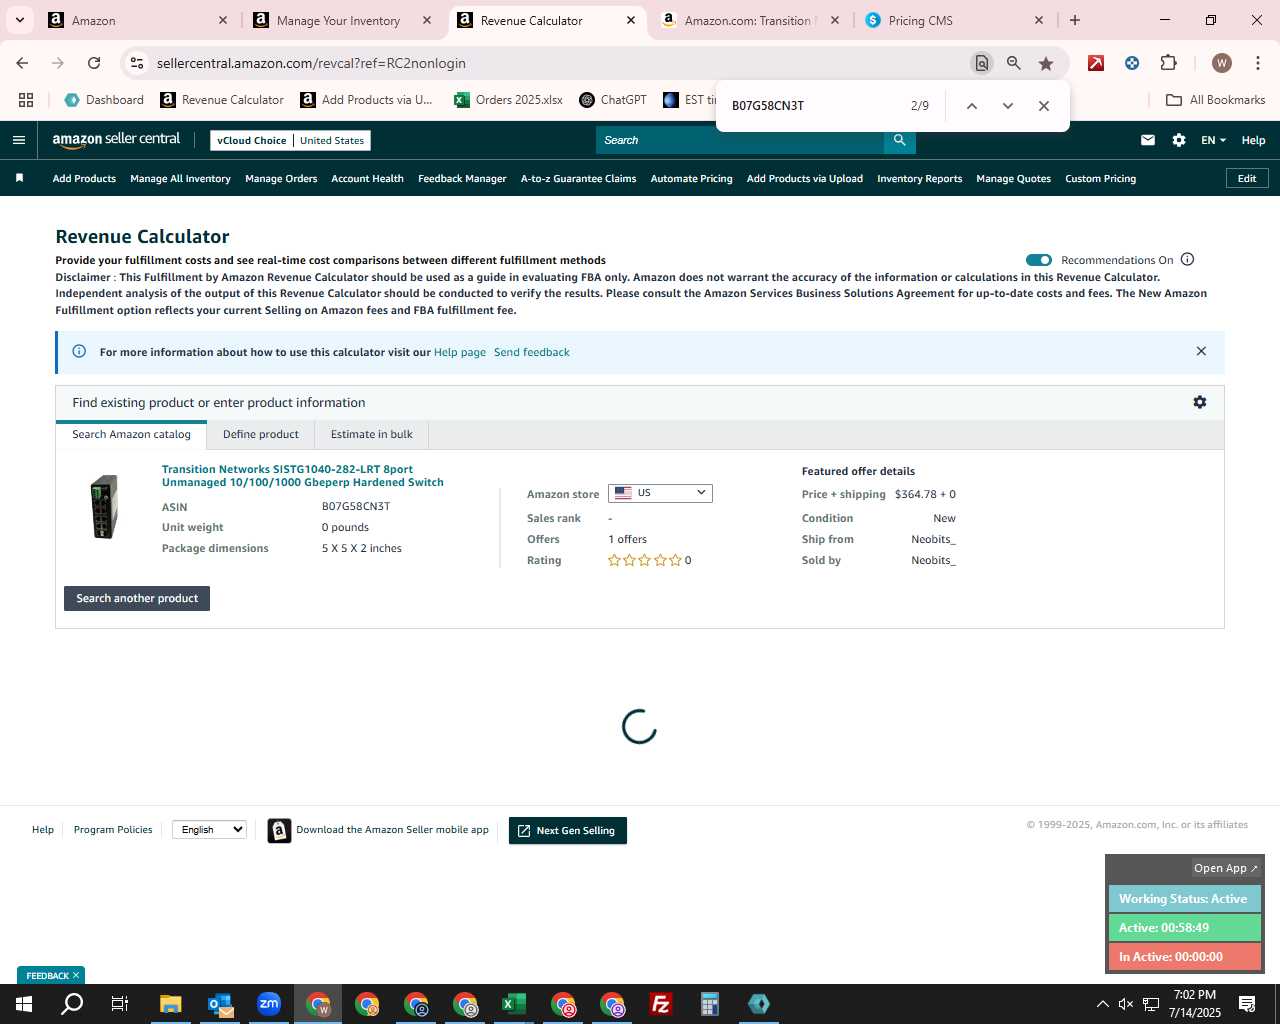
Task: Open Feedback Manager menu item
Action: tap(462, 178)
